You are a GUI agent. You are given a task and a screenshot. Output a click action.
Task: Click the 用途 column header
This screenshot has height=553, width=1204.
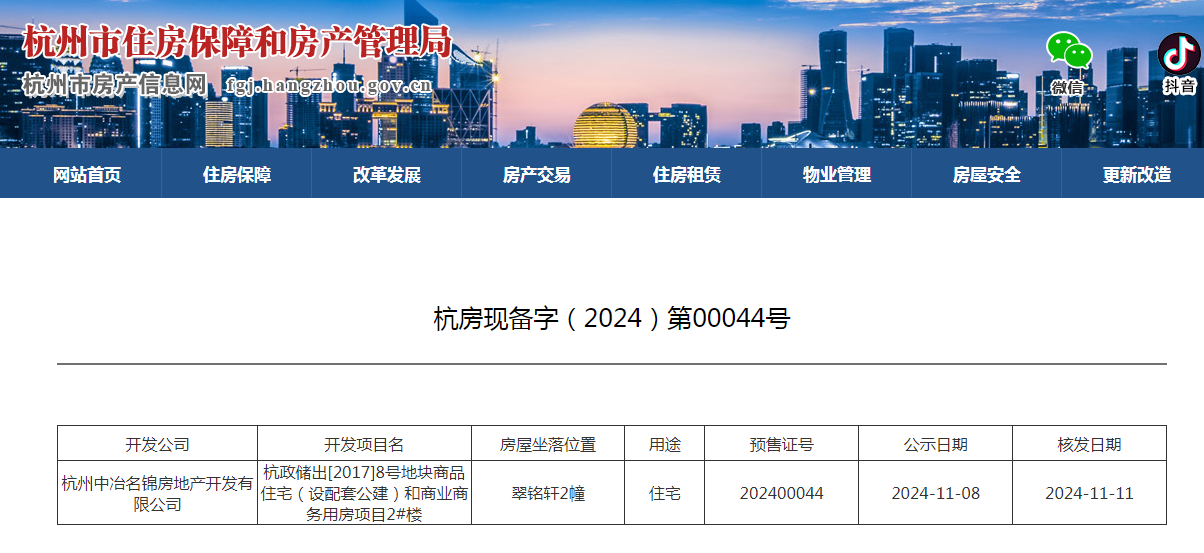[664, 444]
